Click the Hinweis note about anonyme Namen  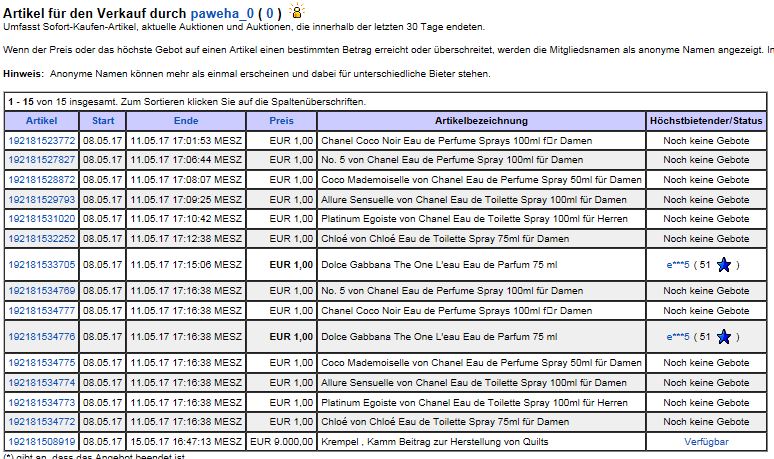click(x=247, y=74)
